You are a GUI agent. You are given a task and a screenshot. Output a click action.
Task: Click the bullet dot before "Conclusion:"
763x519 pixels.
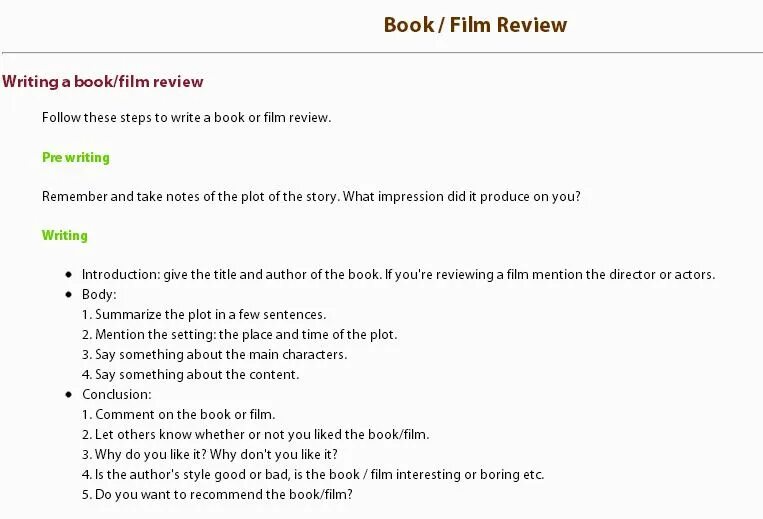coord(69,394)
